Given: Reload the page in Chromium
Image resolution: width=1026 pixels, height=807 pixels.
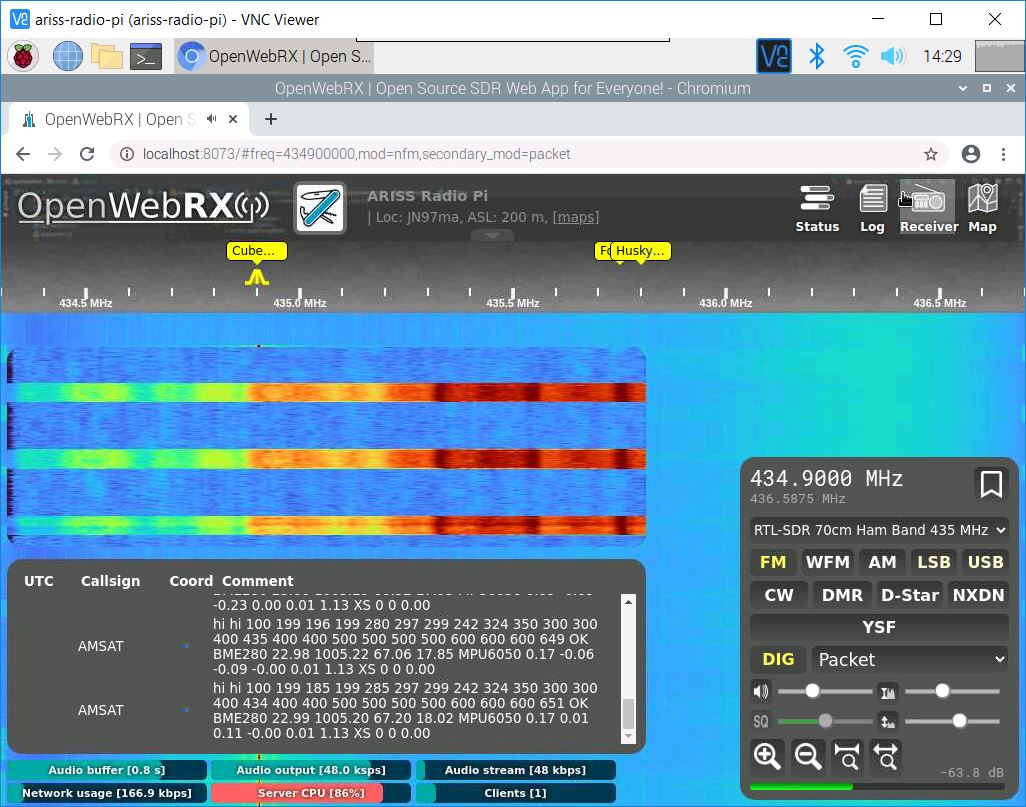Looking at the screenshot, I should 87,154.
